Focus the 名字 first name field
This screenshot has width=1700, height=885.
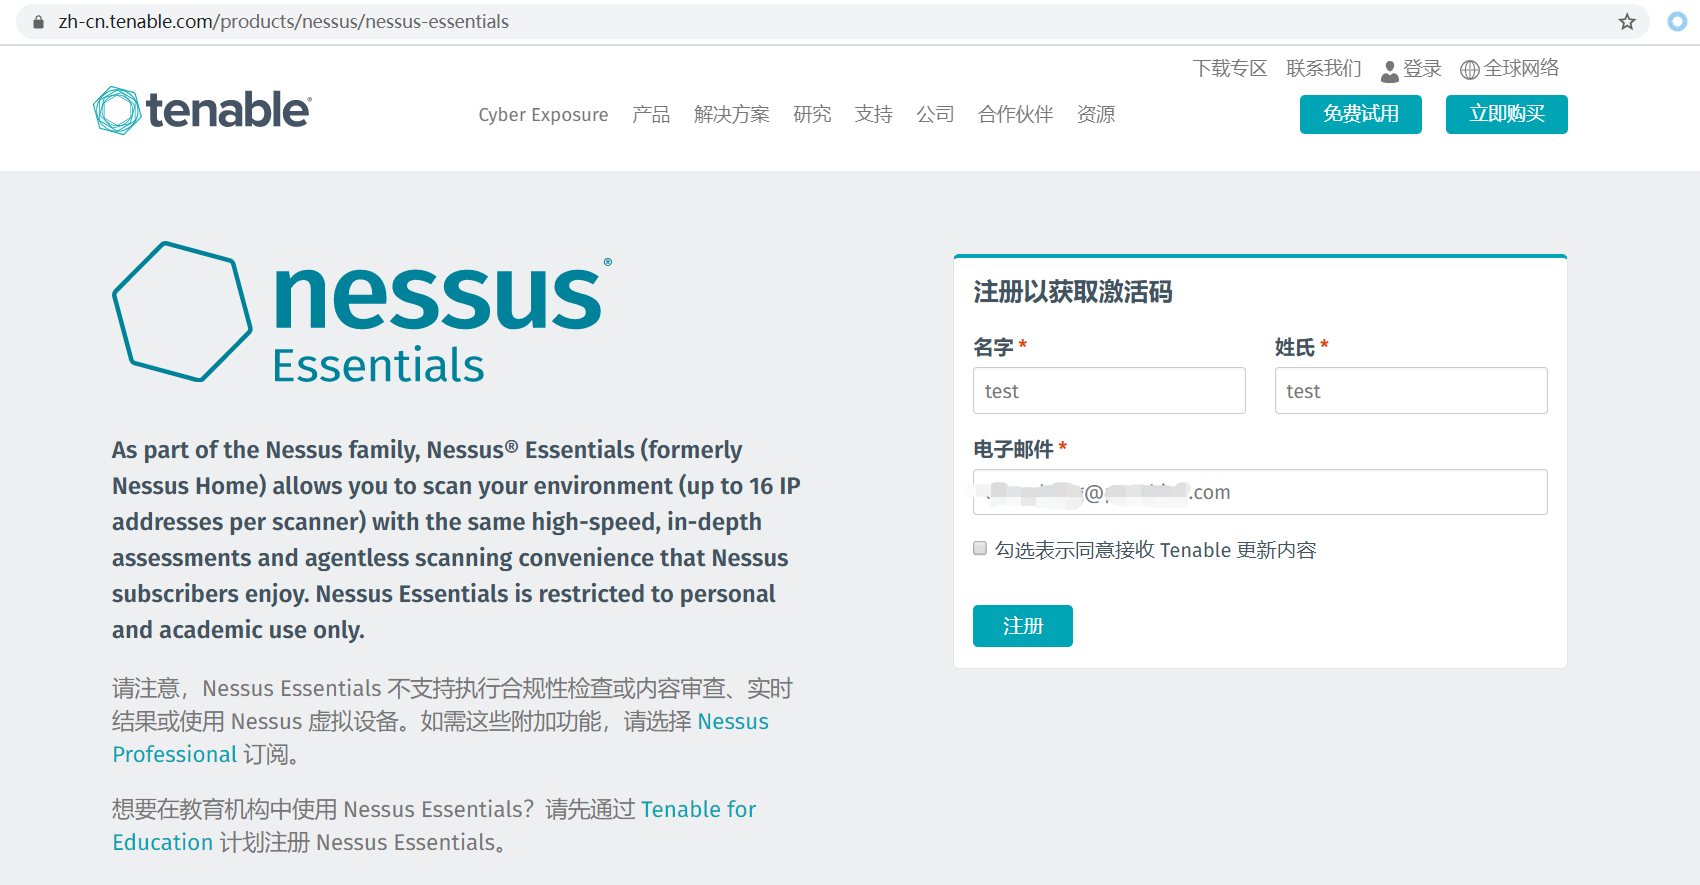1109,391
